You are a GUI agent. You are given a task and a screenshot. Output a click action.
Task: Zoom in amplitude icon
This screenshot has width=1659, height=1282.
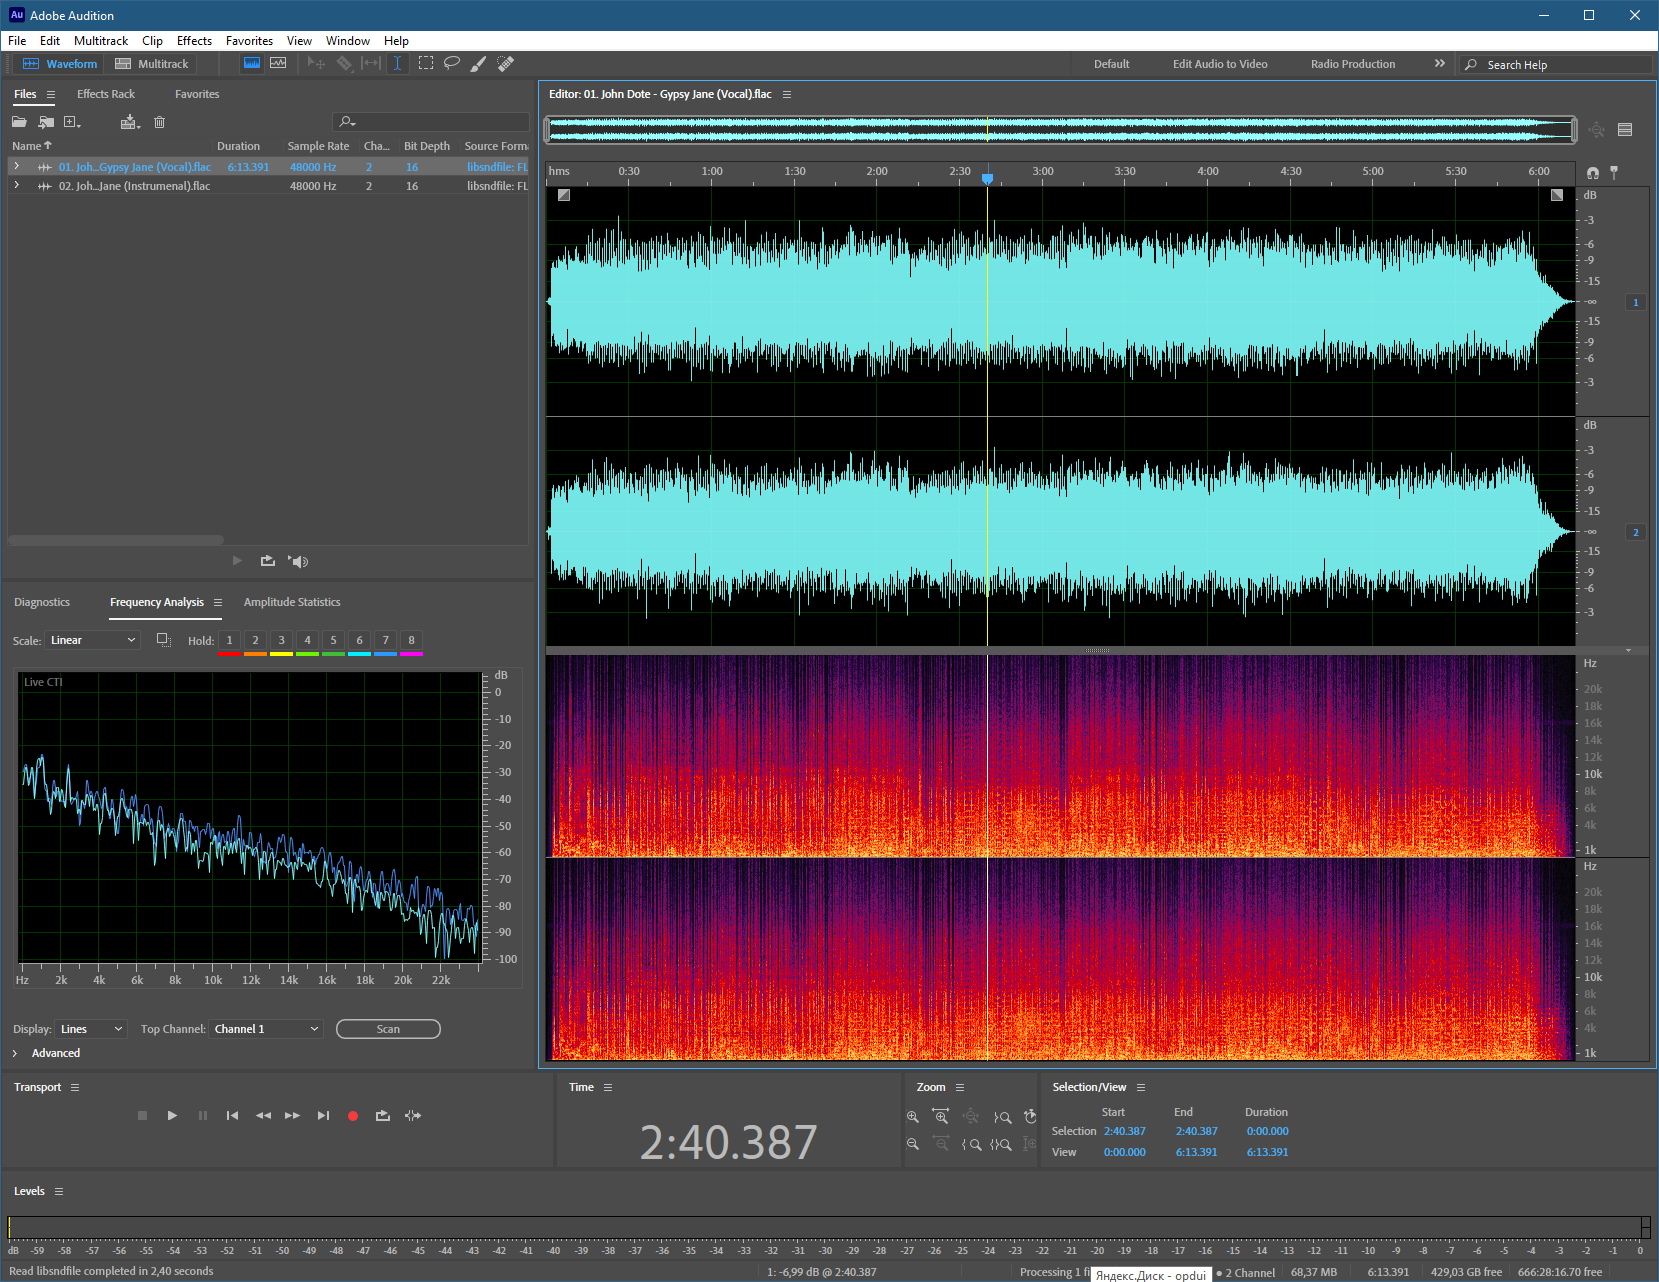(912, 1117)
